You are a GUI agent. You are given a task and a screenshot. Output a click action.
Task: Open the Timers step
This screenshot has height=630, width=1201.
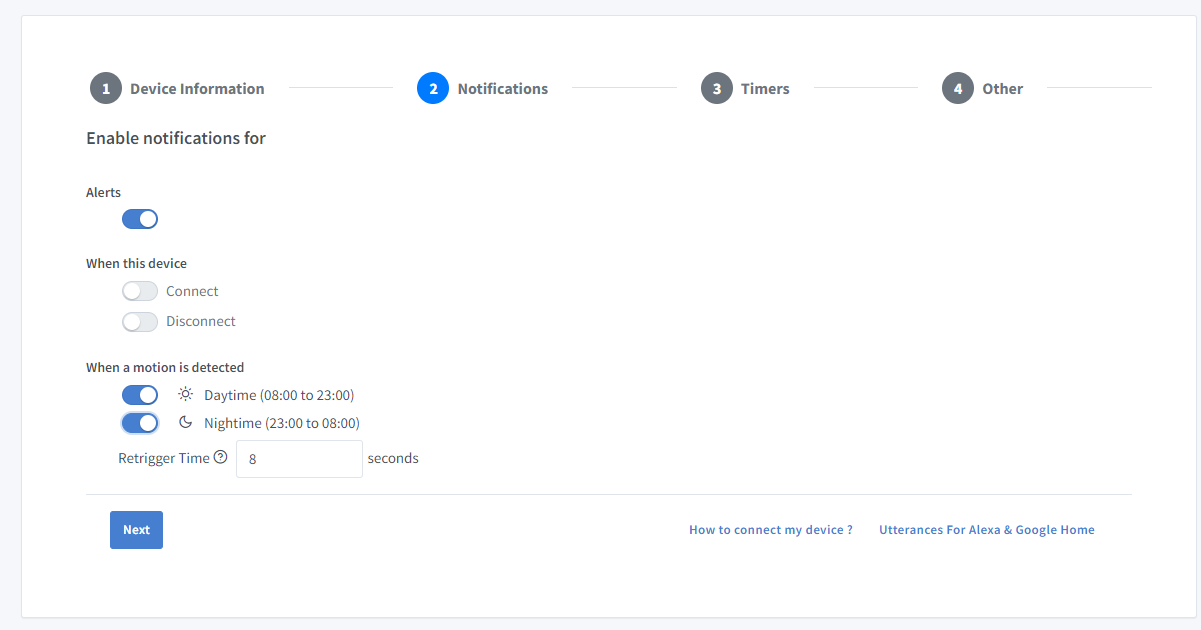765,89
